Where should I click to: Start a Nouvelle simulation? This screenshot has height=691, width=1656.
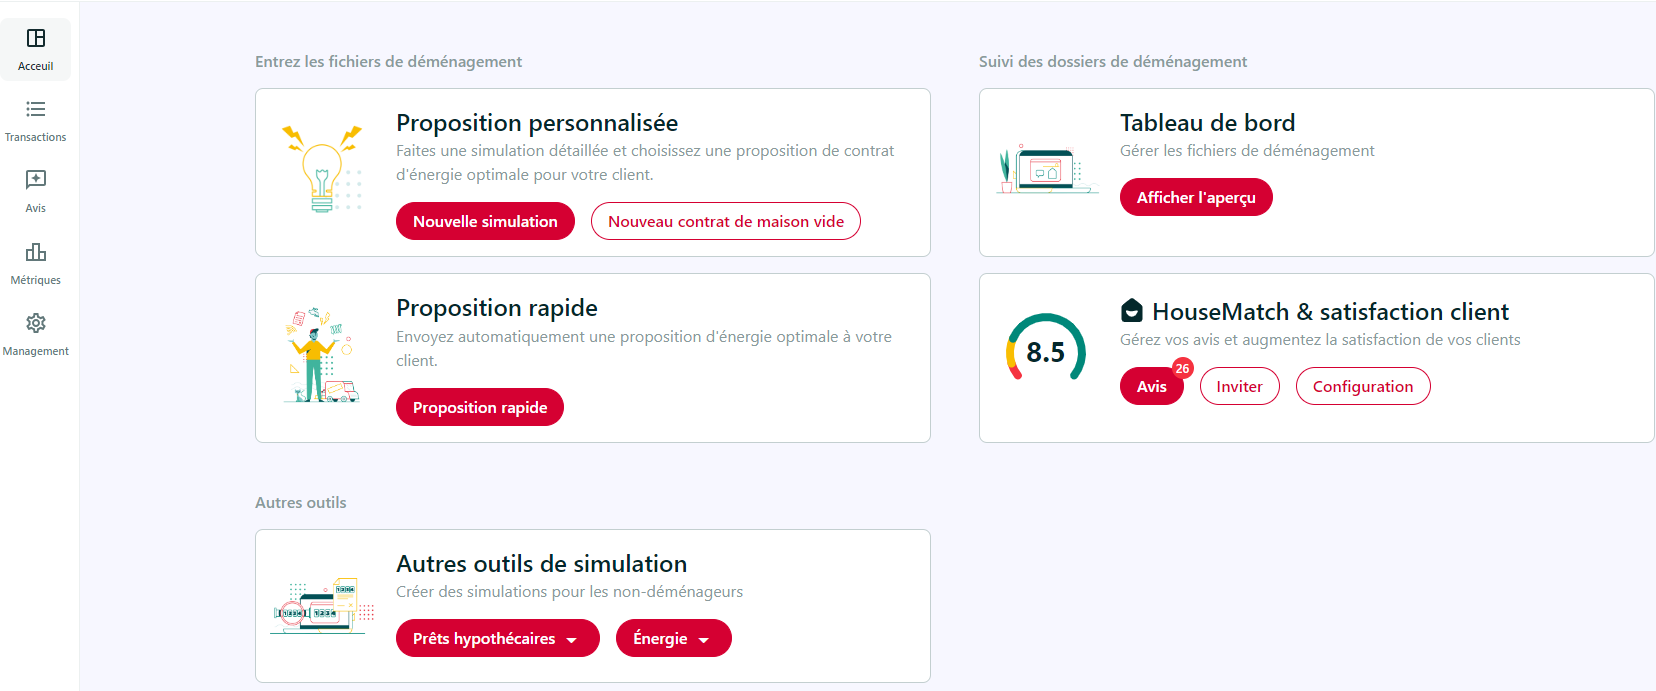(x=485, y=221)
